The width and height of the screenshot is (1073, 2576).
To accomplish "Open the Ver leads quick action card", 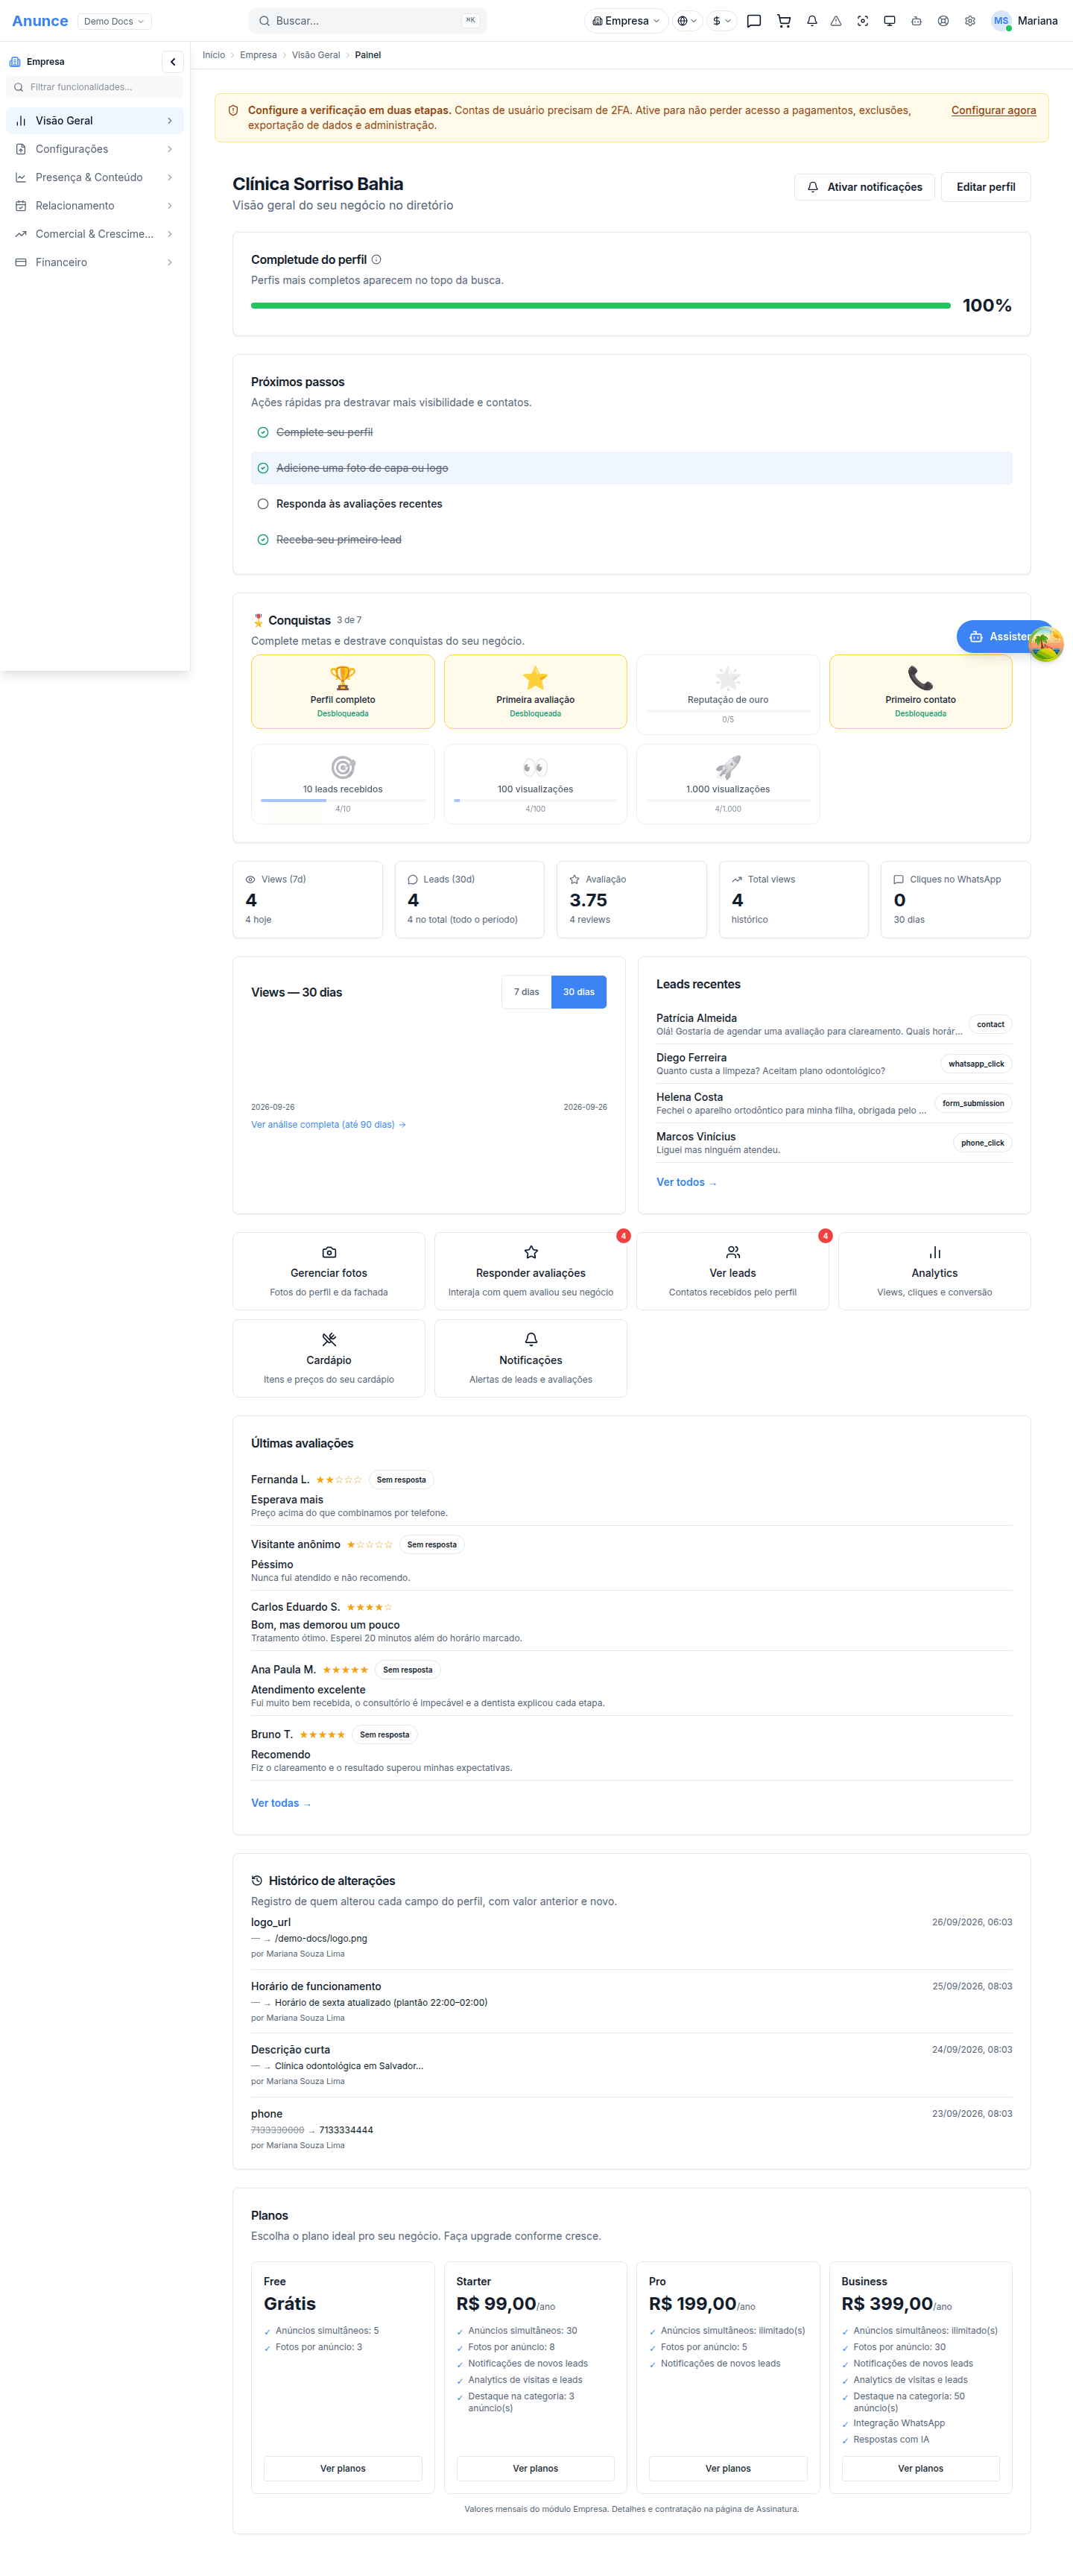I will coord(733,1271).
